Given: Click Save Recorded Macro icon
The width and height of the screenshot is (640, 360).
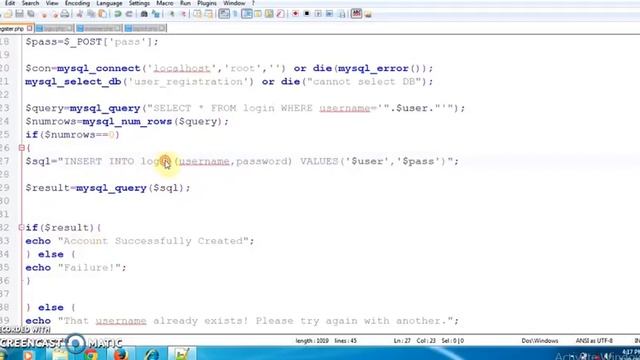Looking at the screenshot, I should pos(341,14).
